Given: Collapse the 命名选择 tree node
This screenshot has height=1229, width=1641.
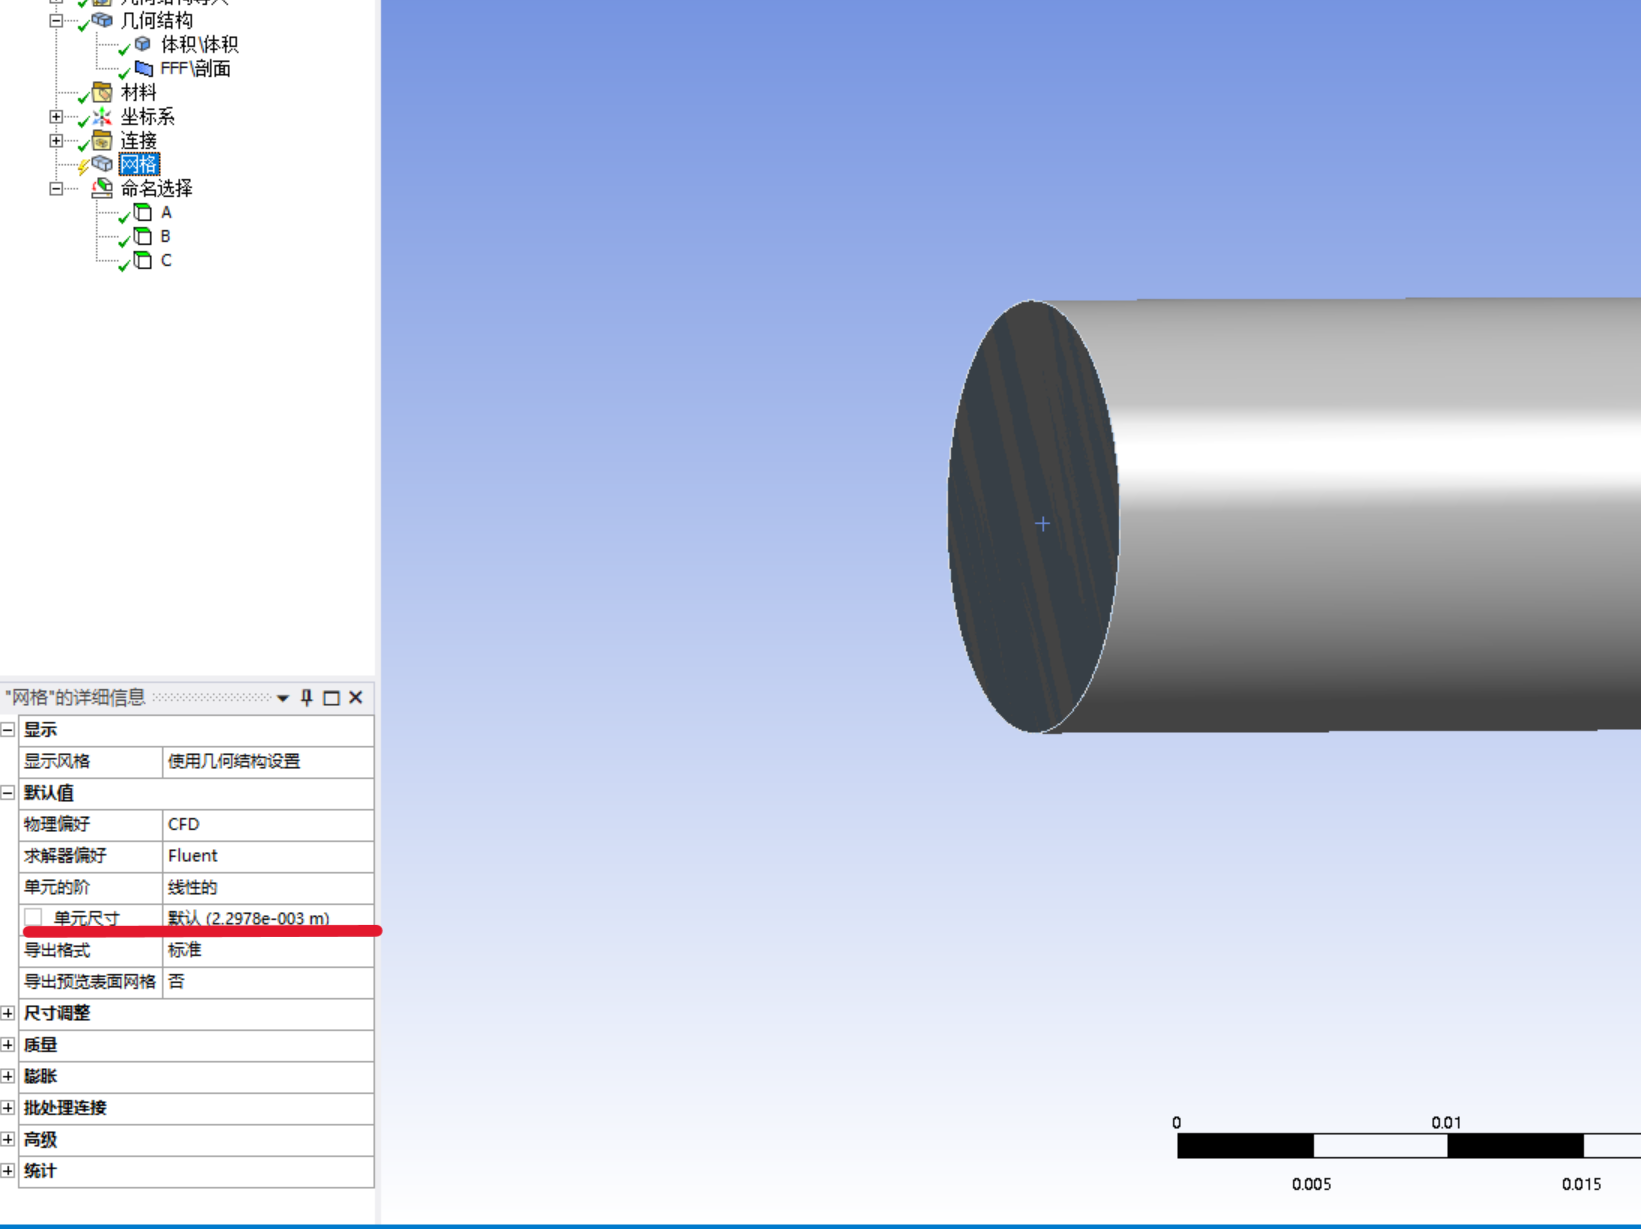Looking at the screenshot, I should pyautogui.click(x=56, y=188).
